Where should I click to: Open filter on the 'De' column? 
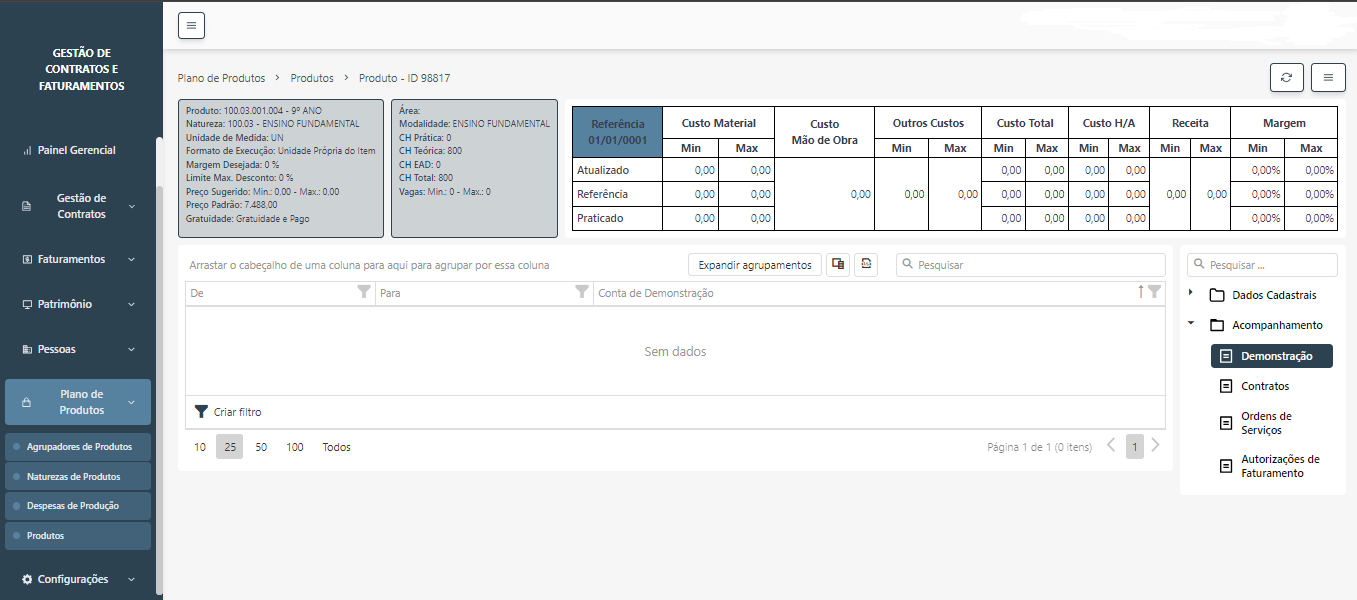pyautogui.click(x=364, y=292)
